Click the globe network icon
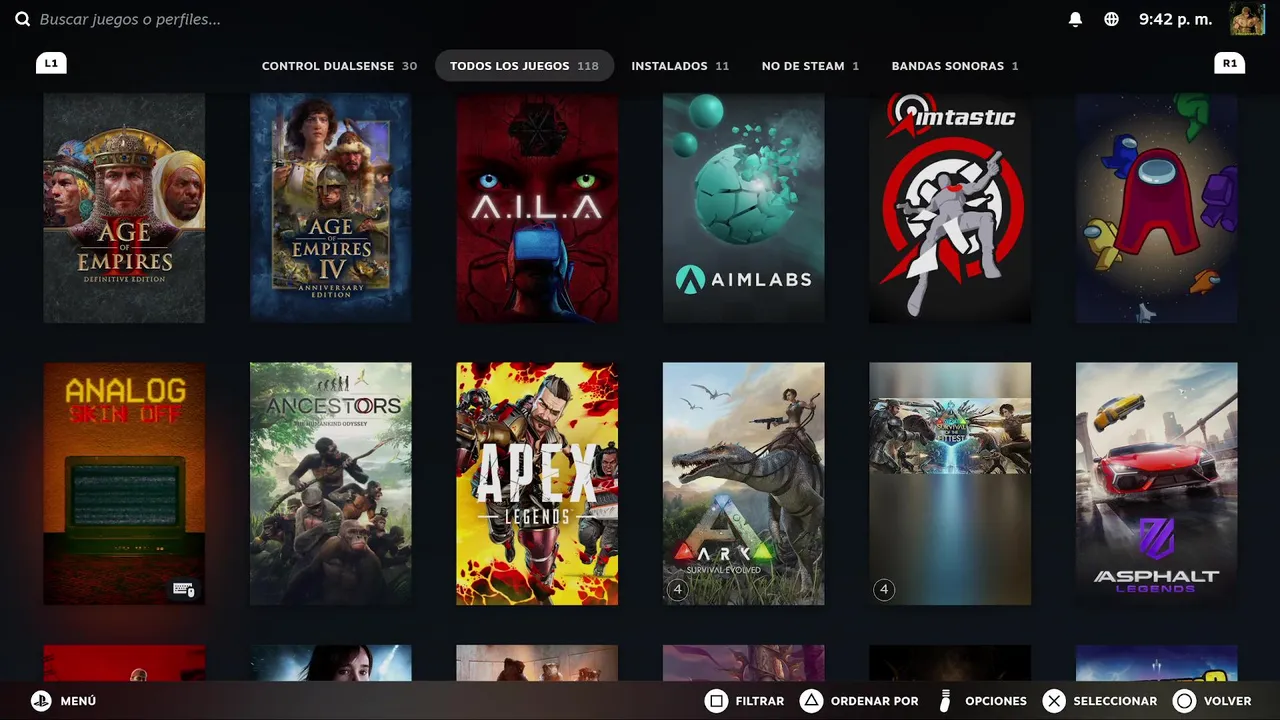 pos(1111,19)
